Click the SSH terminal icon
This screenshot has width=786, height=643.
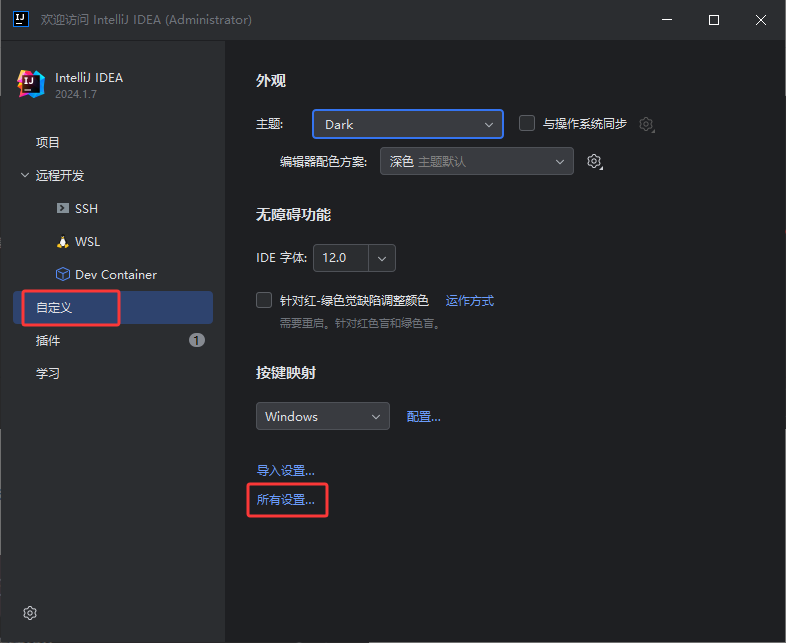click(63, 209)
